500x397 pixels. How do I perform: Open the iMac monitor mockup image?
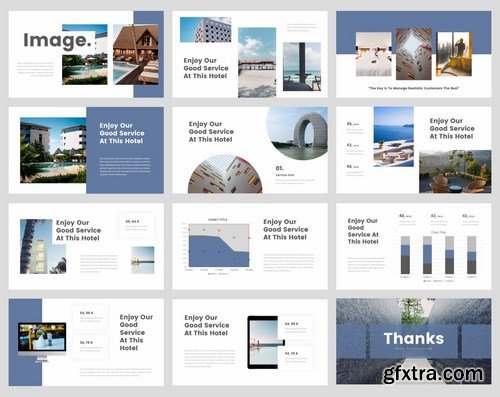42,342
